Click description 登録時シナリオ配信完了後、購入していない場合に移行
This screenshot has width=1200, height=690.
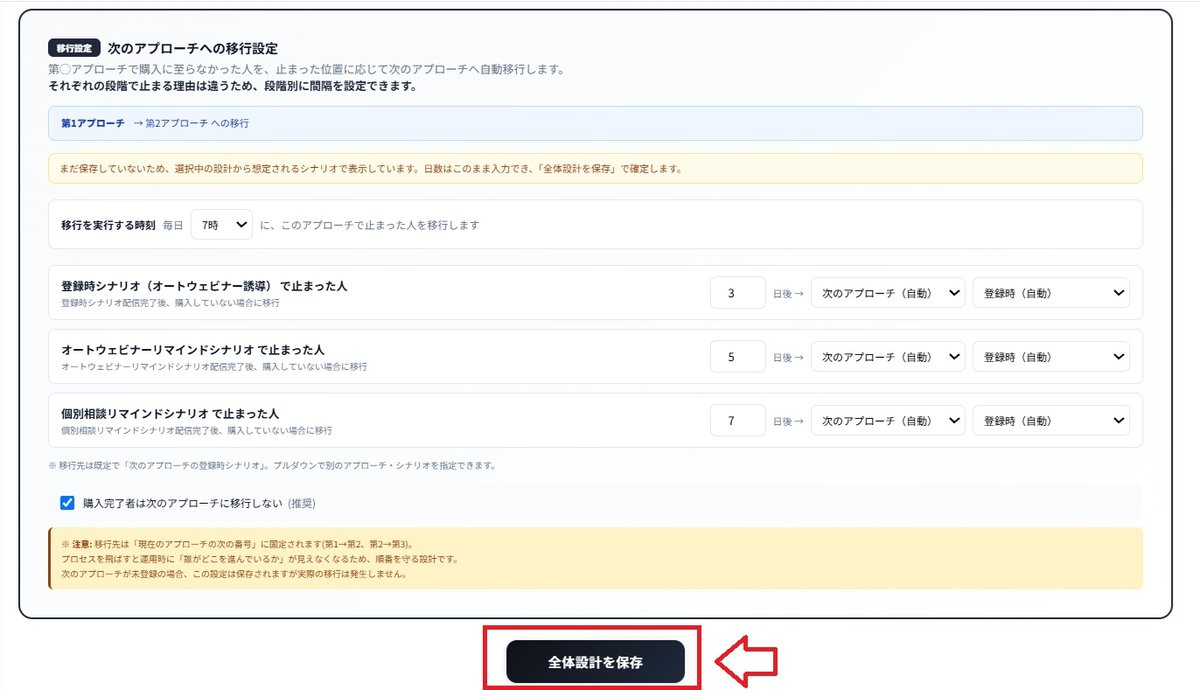(170, 303)
